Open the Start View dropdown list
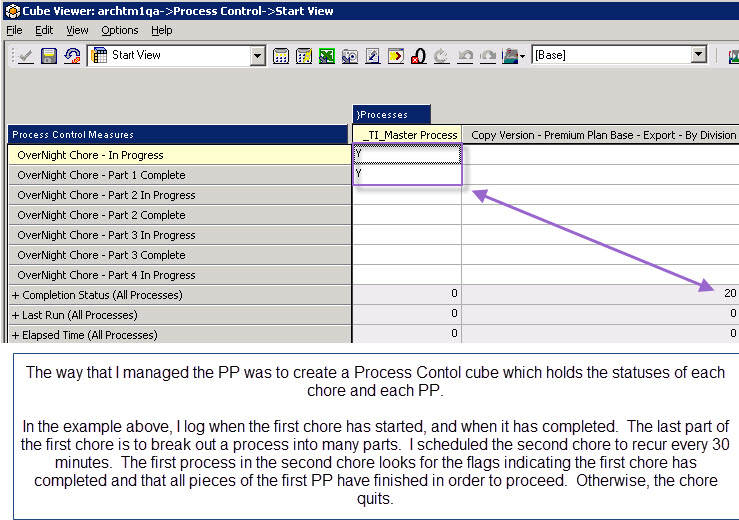 tap(257, 56)
